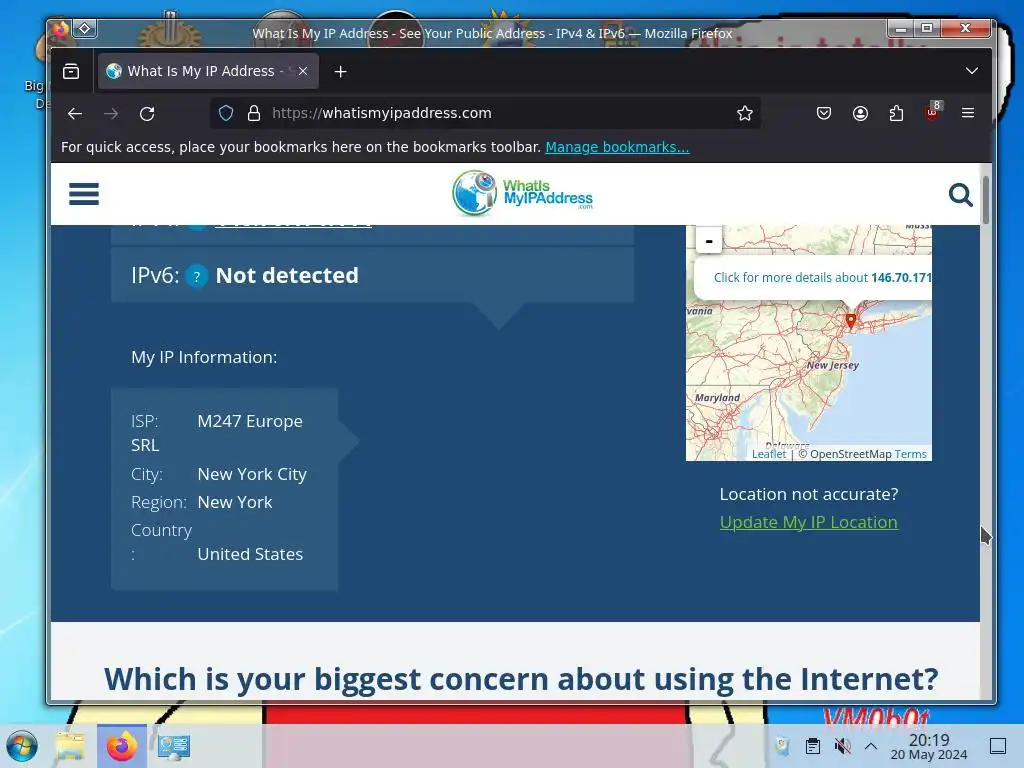Close the What Is My IP Address tab

303,71
